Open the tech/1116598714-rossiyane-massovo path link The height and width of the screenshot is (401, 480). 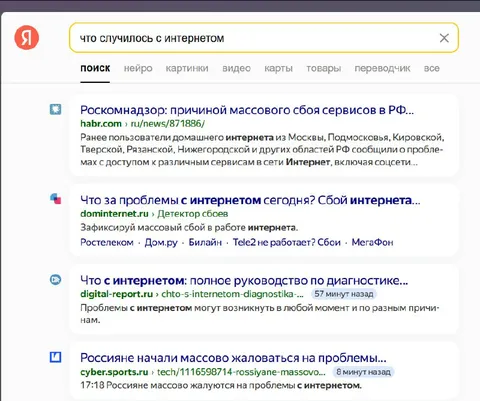click(241, 372)
